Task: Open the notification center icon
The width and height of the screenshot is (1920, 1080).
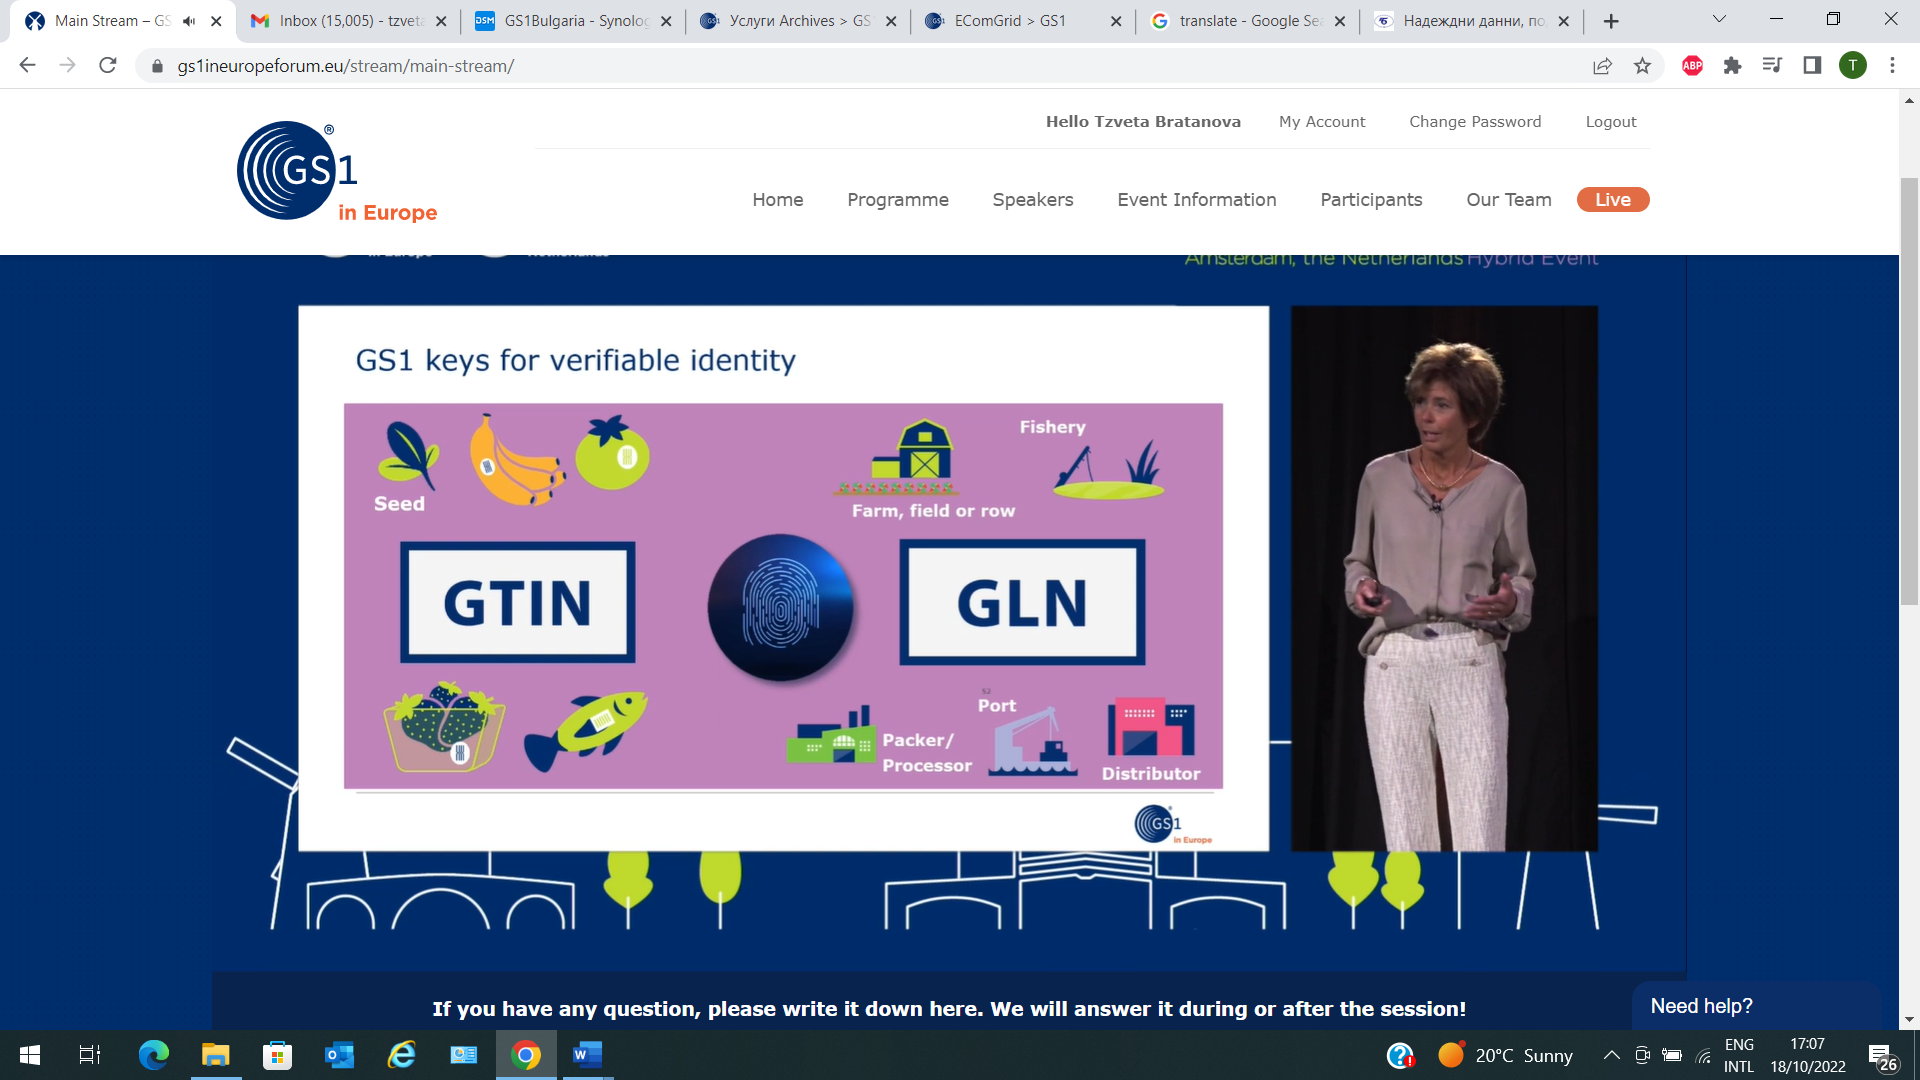Action: (1882, 1056)
